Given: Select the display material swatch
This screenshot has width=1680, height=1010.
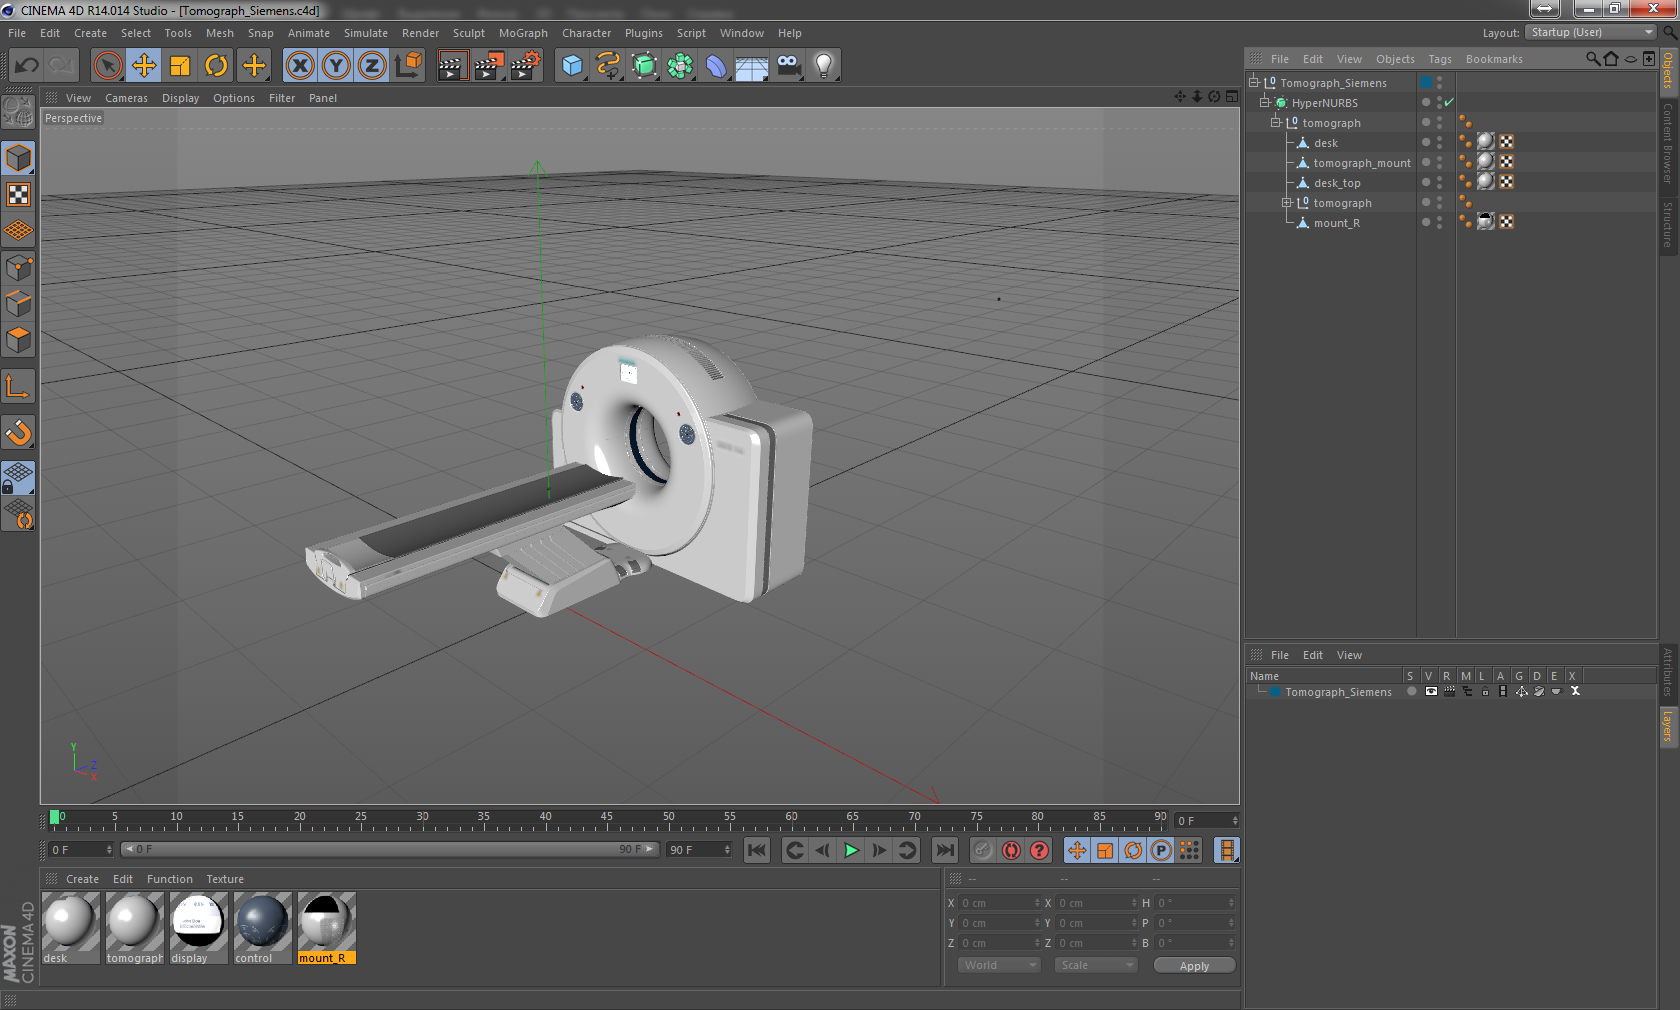Looking at the screenshot, I should pos(199,922).
